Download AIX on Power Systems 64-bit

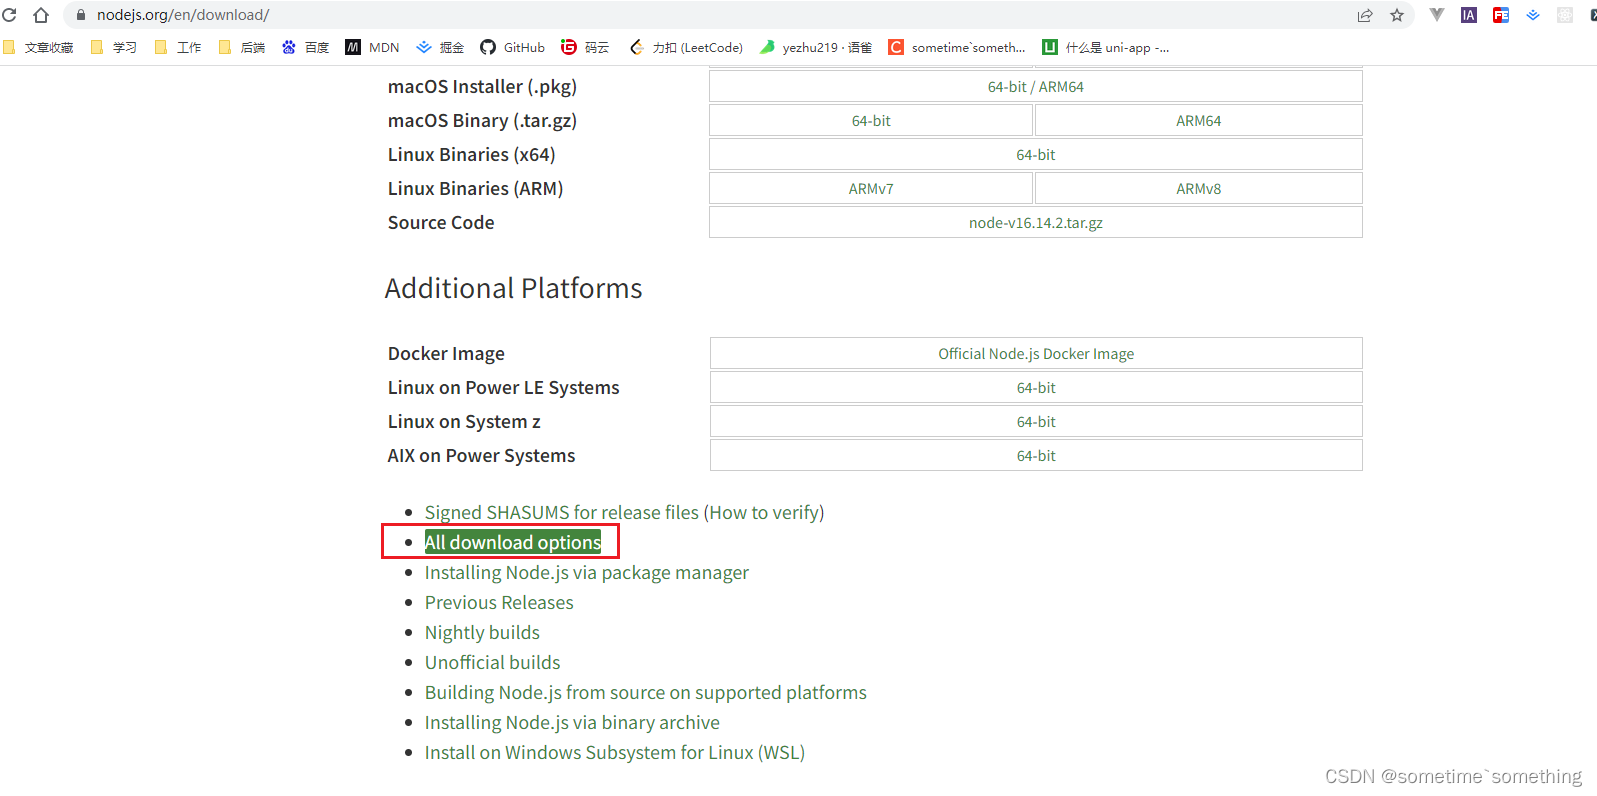pyautogui.click(x=1036, y=456)
